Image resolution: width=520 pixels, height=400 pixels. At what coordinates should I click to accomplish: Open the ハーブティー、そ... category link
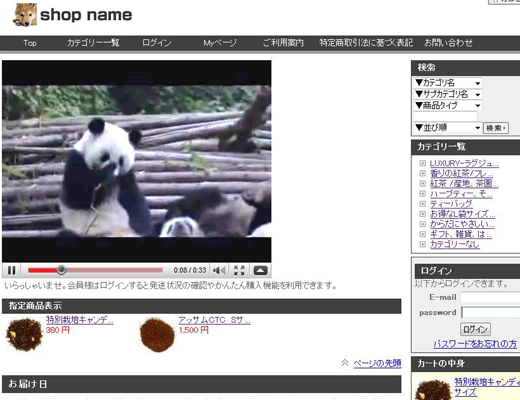pyautogui.click(x=461, y=194)
